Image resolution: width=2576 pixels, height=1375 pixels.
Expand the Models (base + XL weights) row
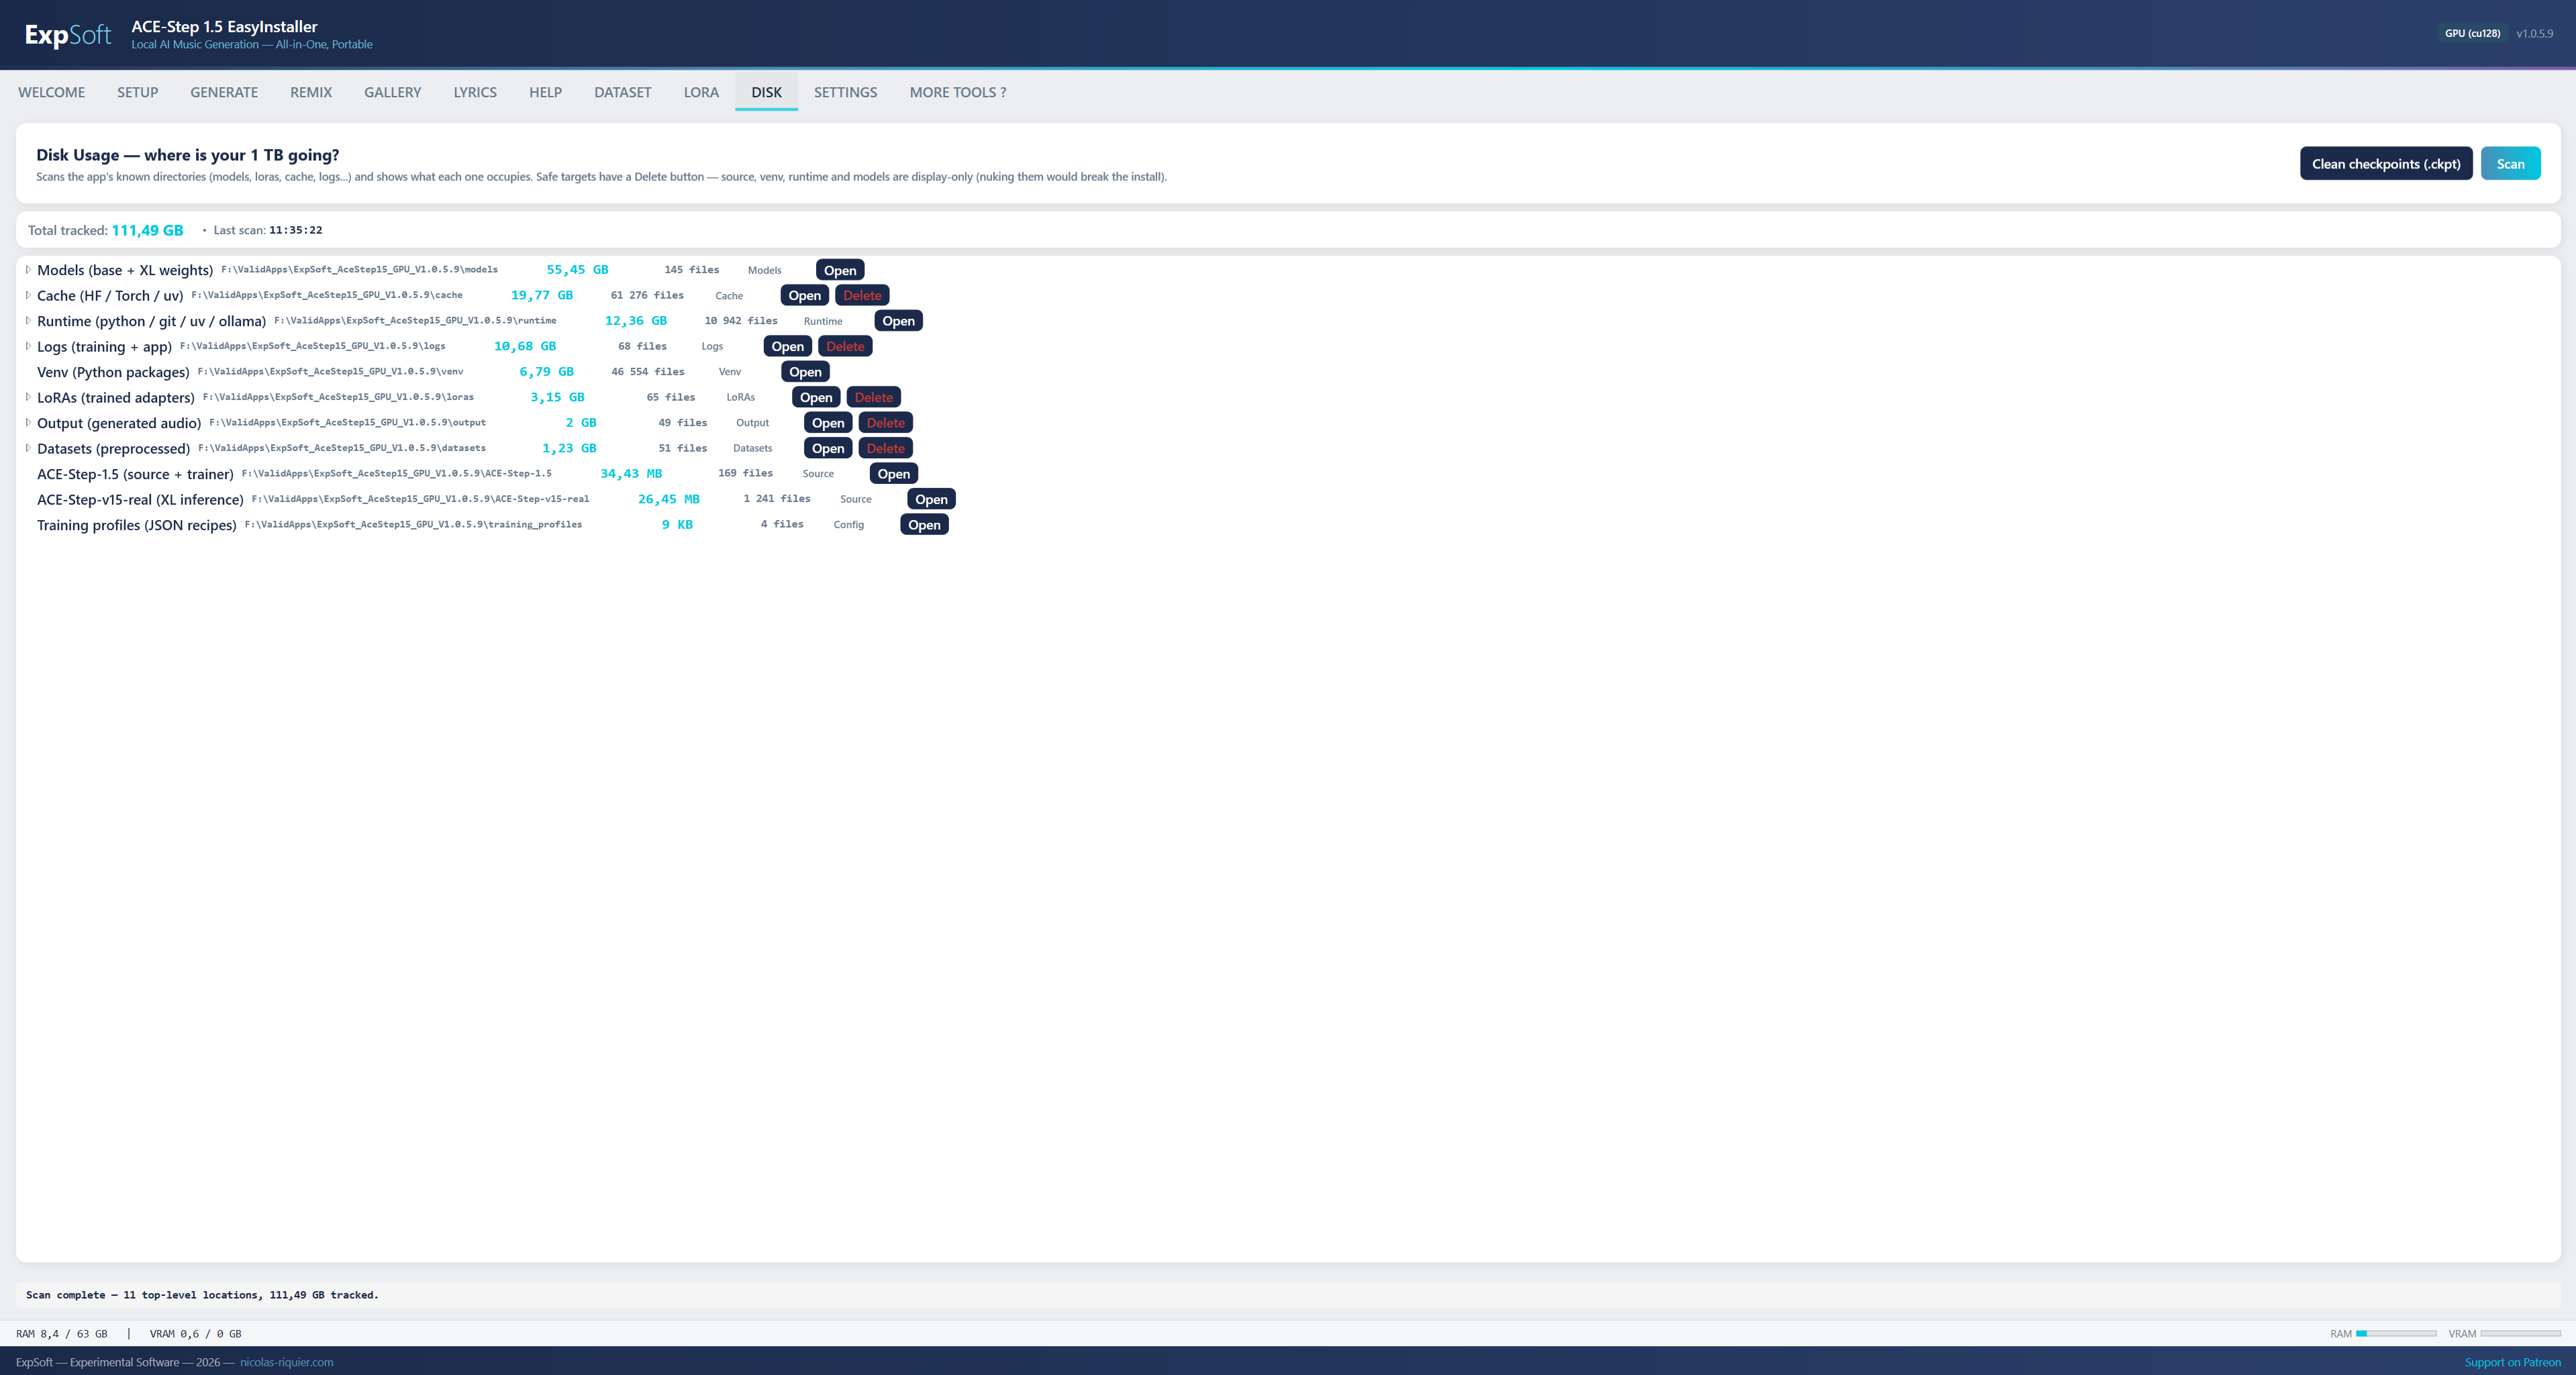point(28,270)
